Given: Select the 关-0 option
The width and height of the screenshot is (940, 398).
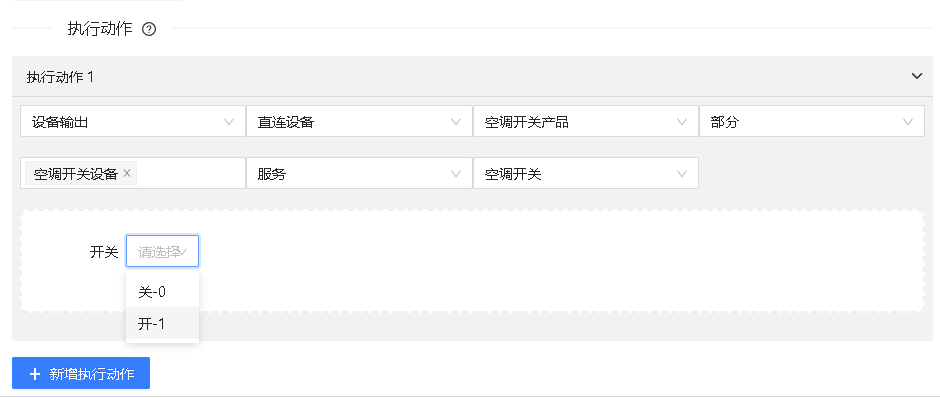Looking at the screenshot, I should pyautogui.click(x=162, y=292).
